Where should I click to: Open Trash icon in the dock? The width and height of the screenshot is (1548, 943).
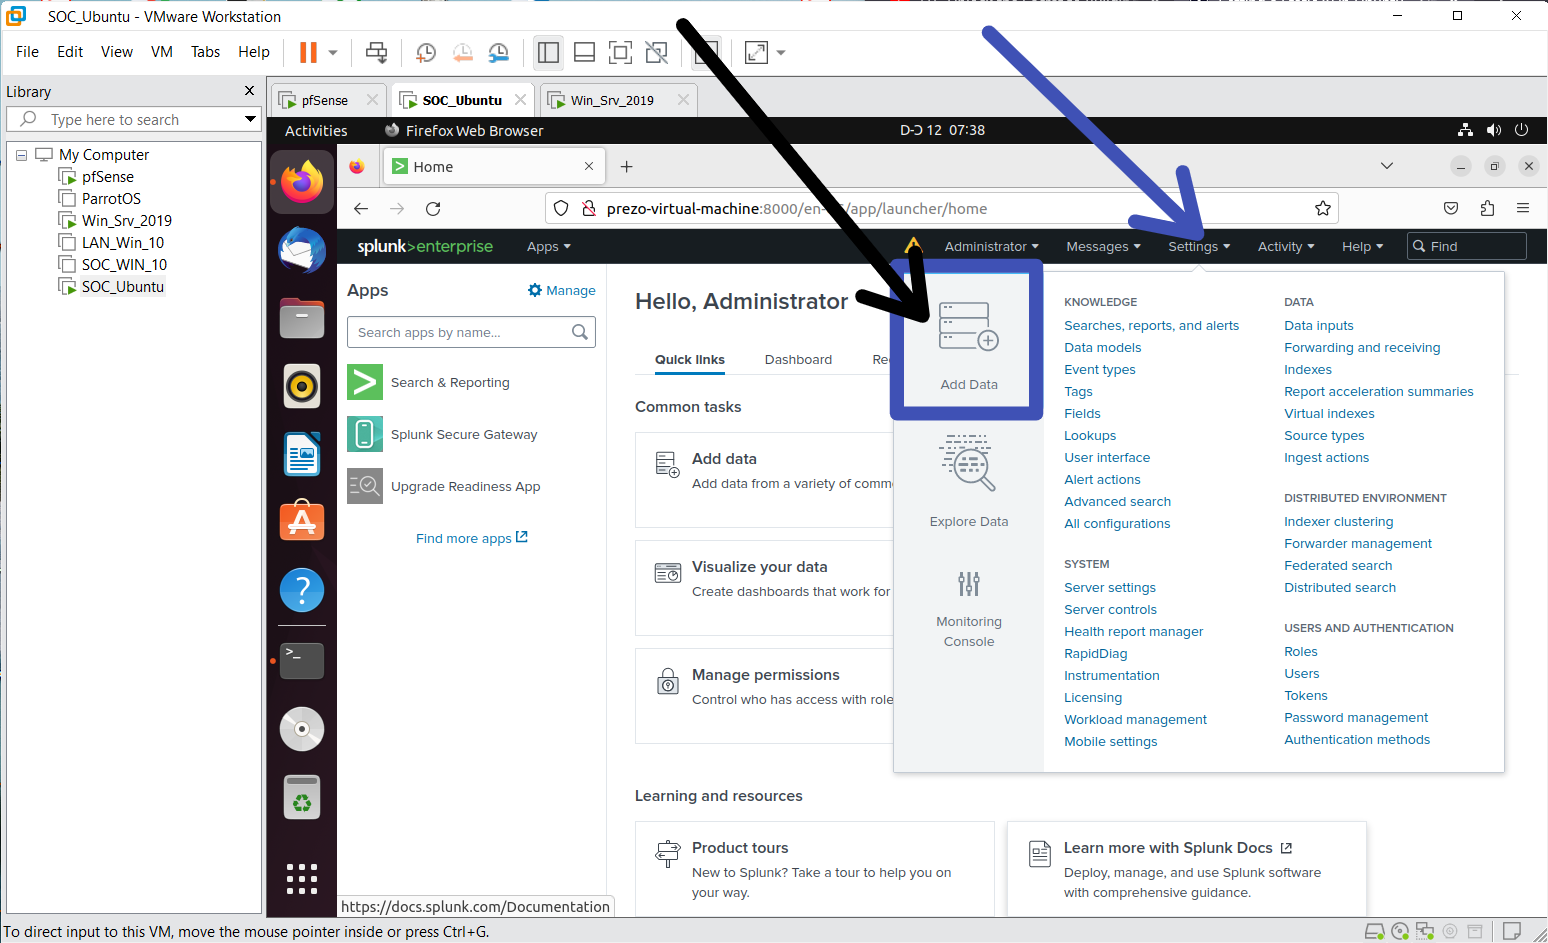pyautogui.click(x=302, y=797)
